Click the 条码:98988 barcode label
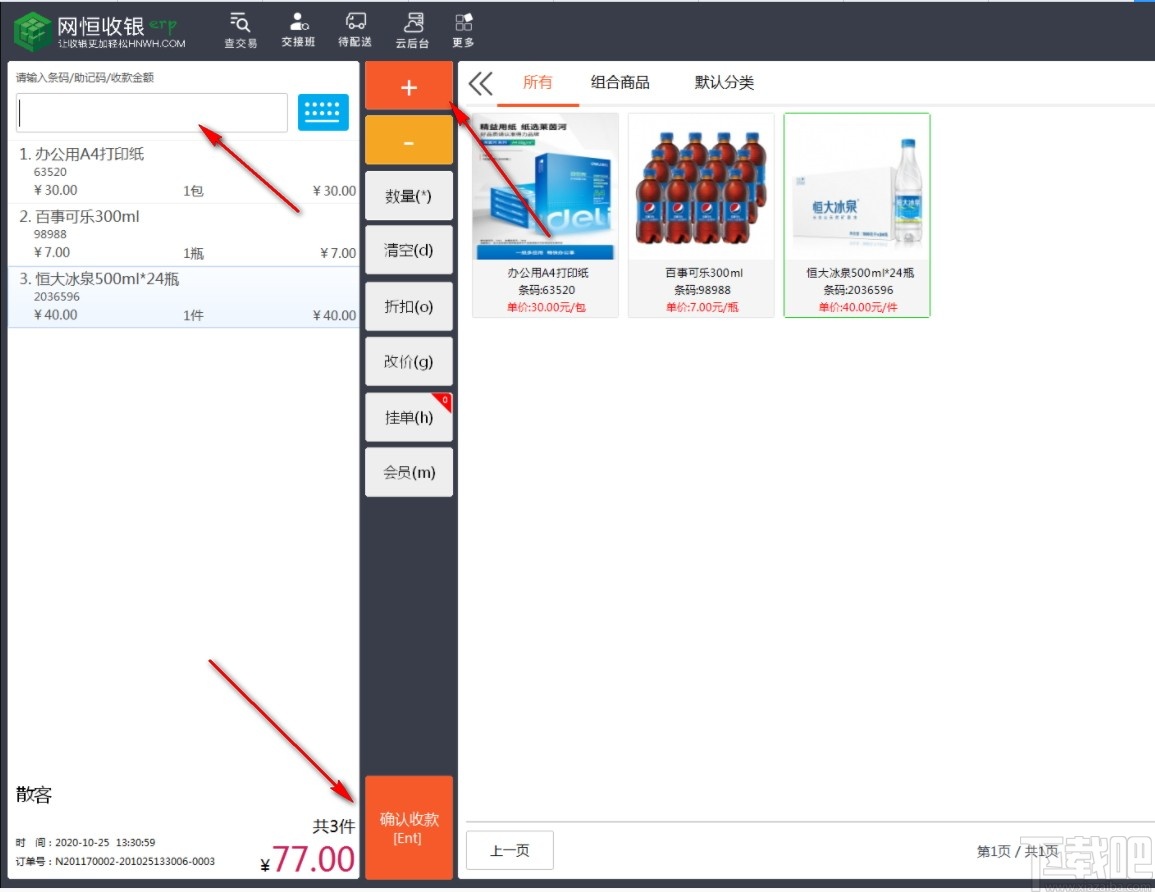Viewport: 1155px width, 892px height. click(x=702, y=290)
